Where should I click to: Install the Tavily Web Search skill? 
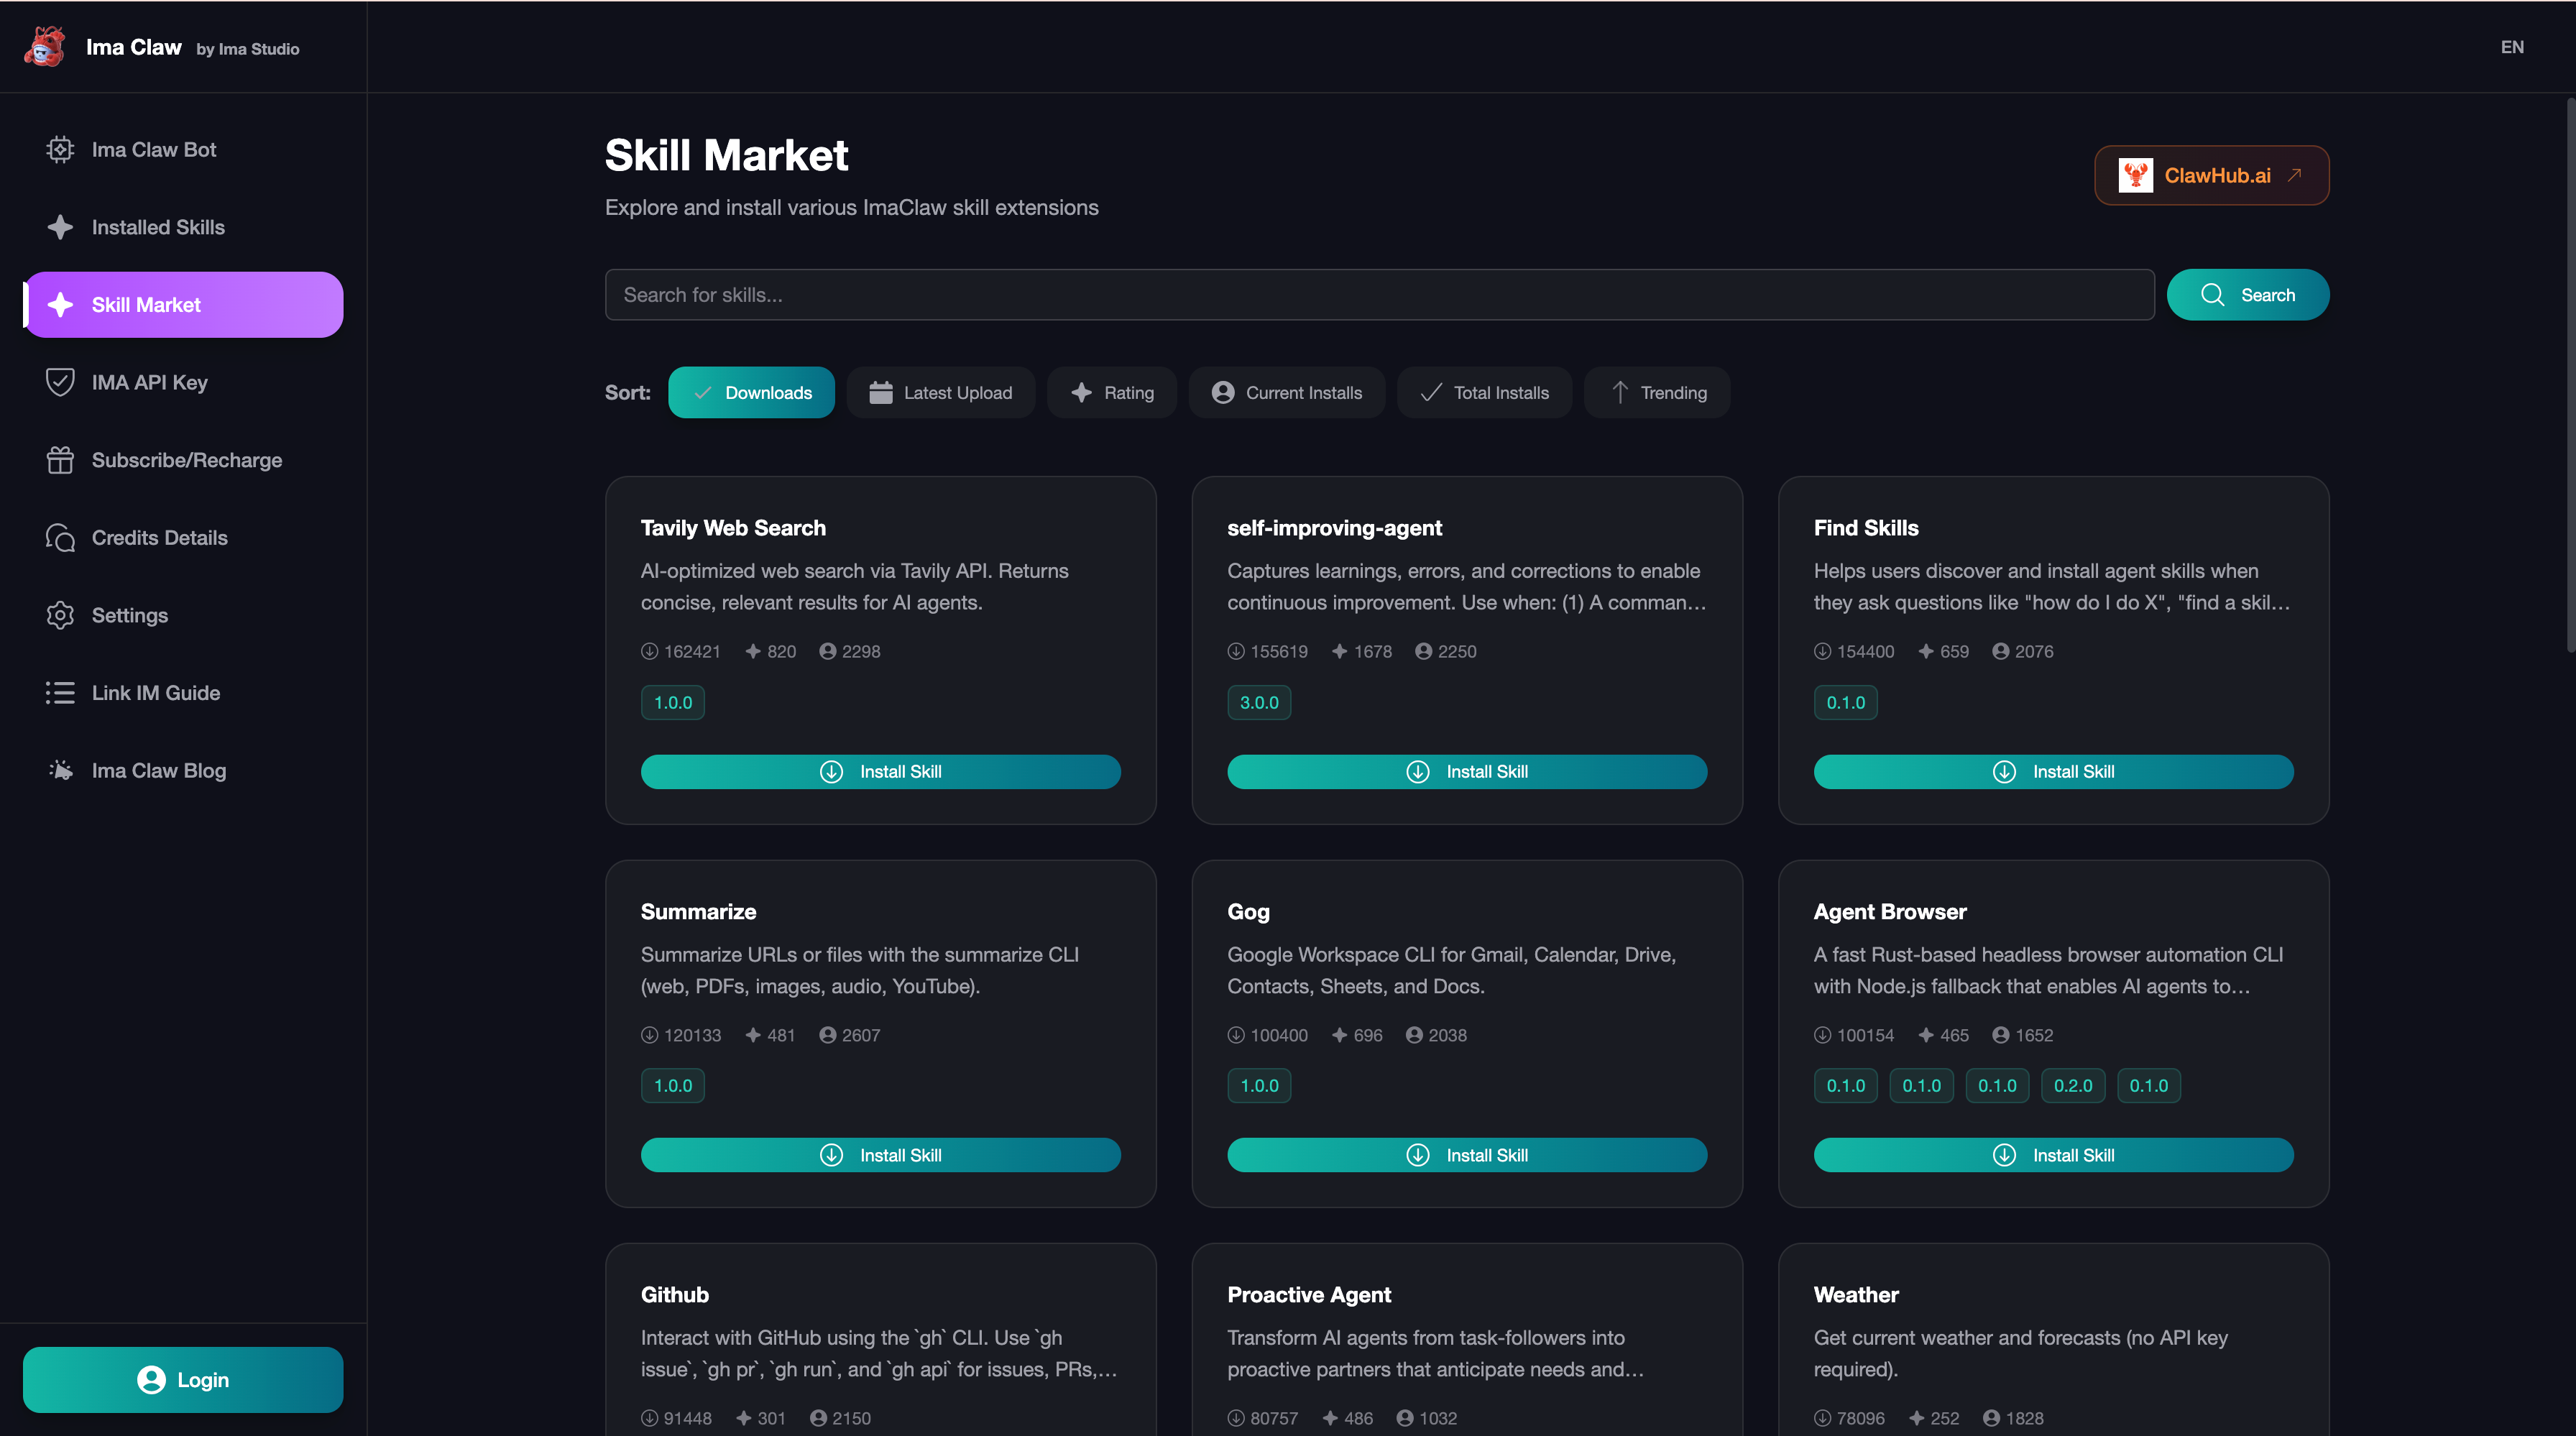tap(880, 772)
